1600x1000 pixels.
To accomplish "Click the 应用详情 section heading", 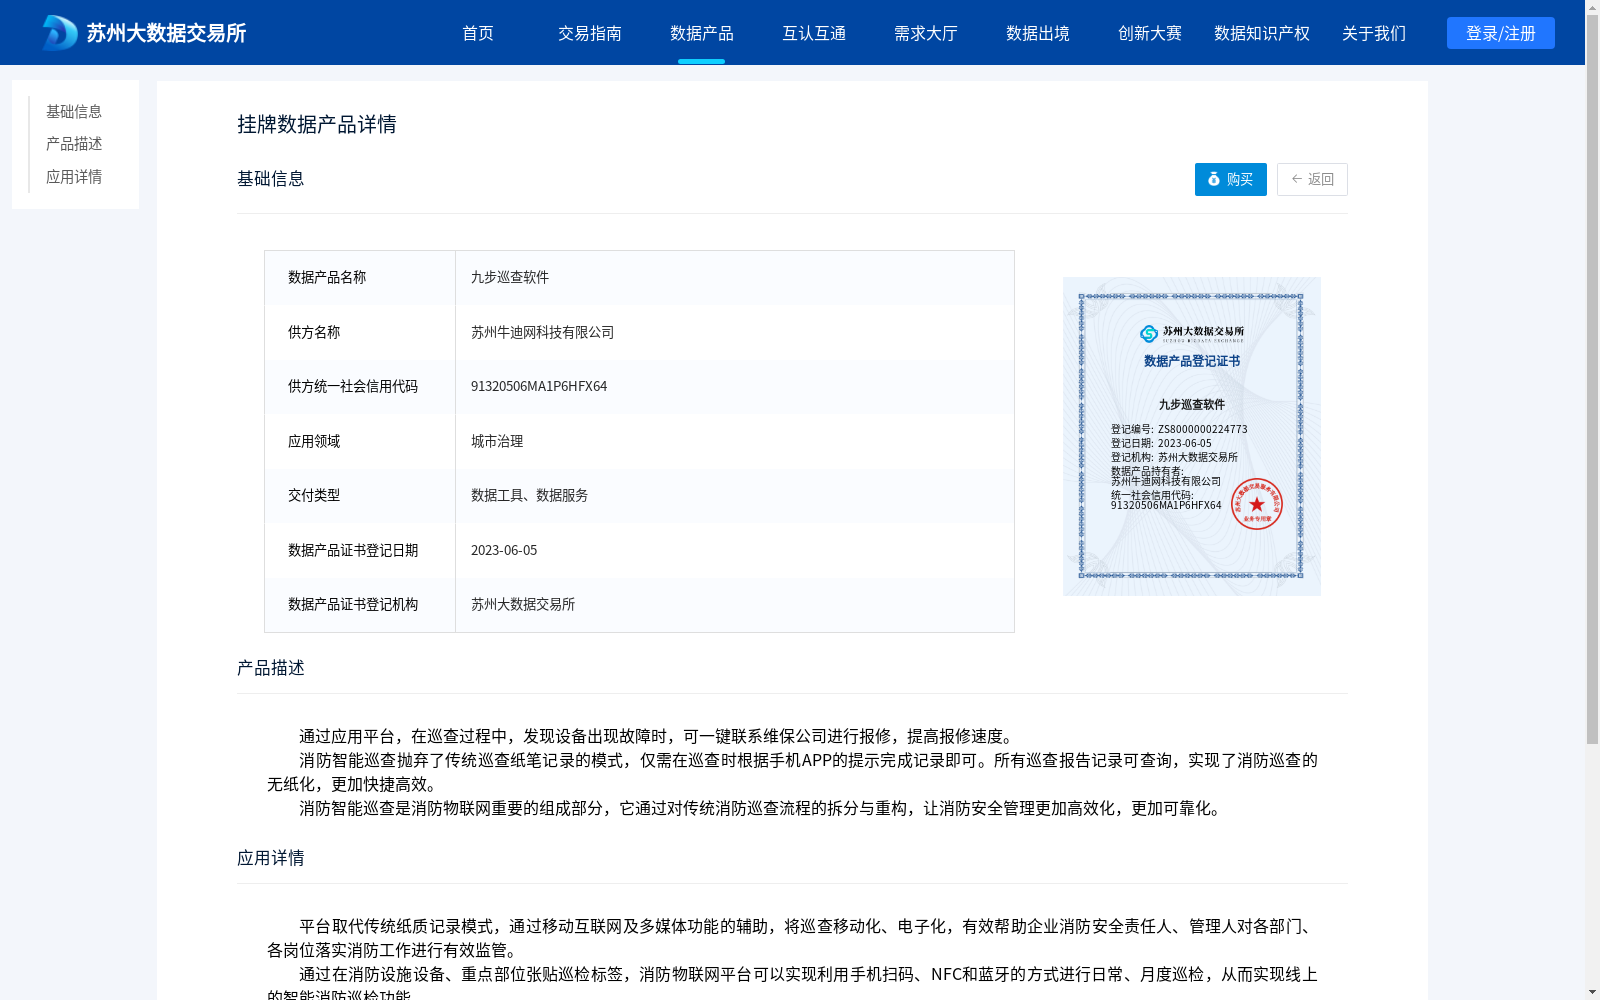I will pyautogui.click(x=271, y=858).
